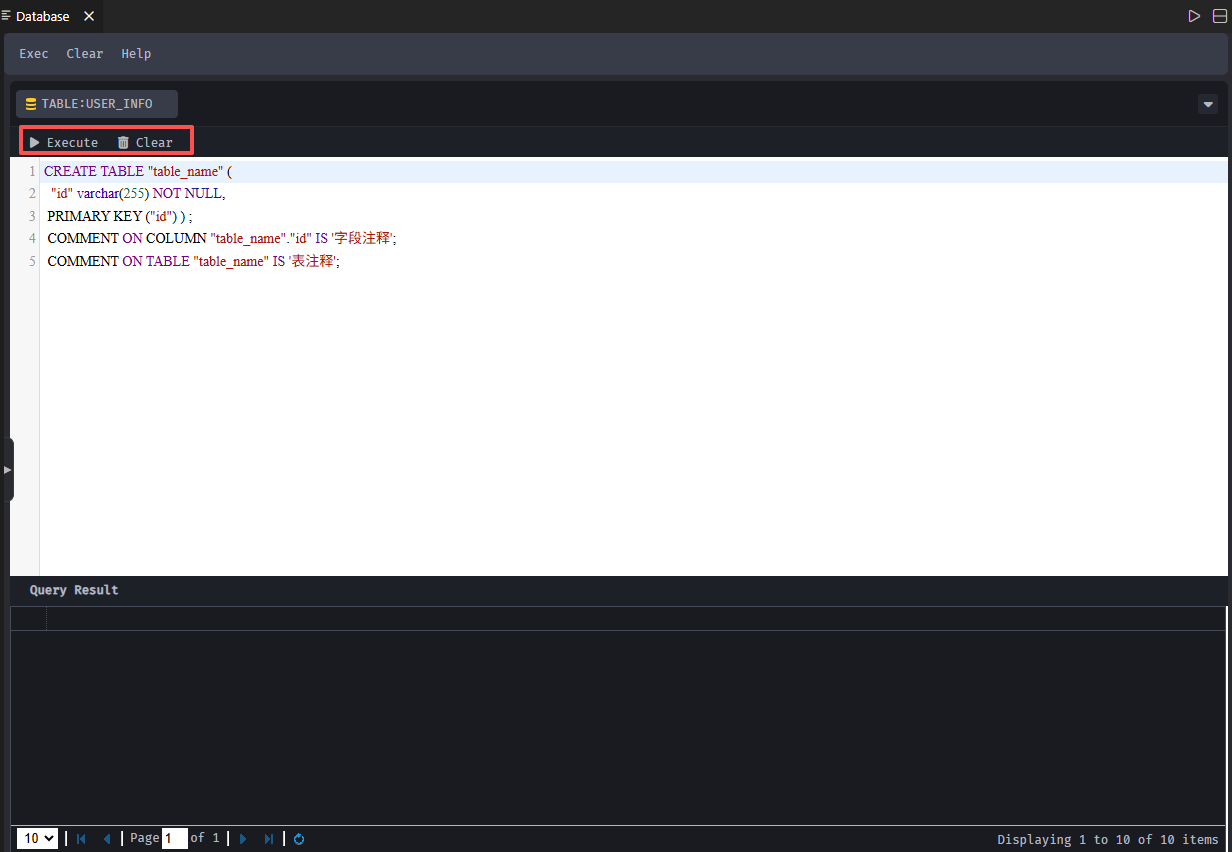Click the Query Result panel header
This screenshot has width=1232, height=852.
click(x=74, y=590)
